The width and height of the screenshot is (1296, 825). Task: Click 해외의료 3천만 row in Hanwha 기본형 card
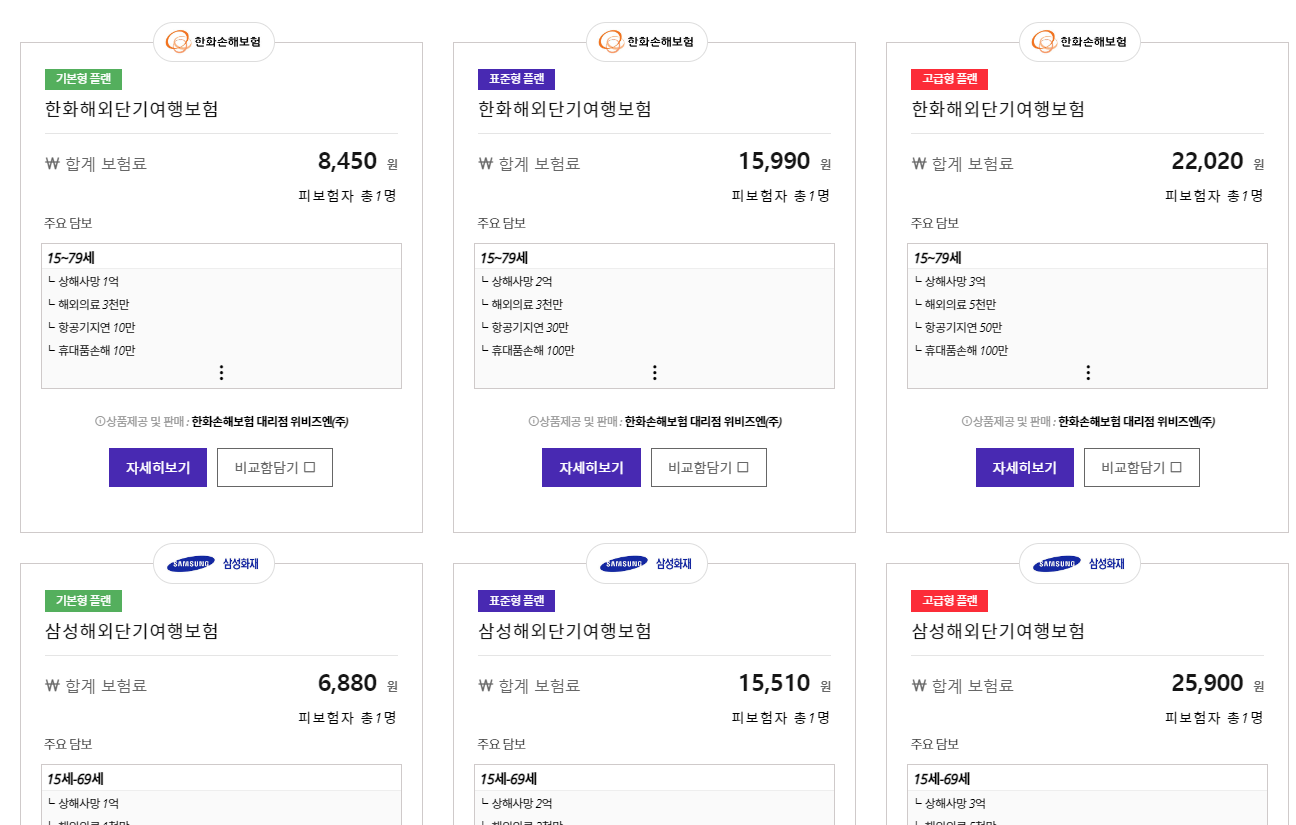88,305
